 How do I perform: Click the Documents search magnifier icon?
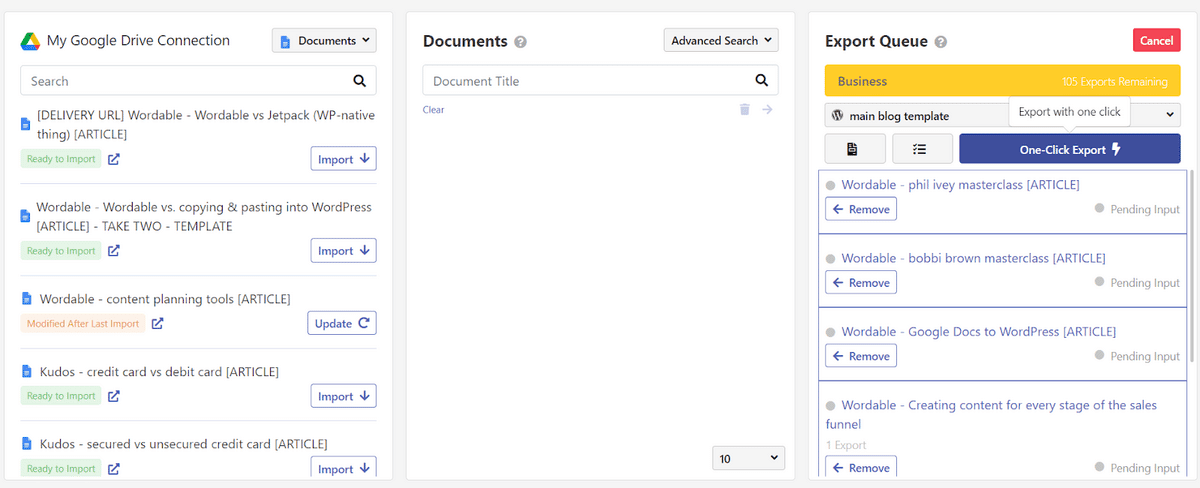[761, 81]
